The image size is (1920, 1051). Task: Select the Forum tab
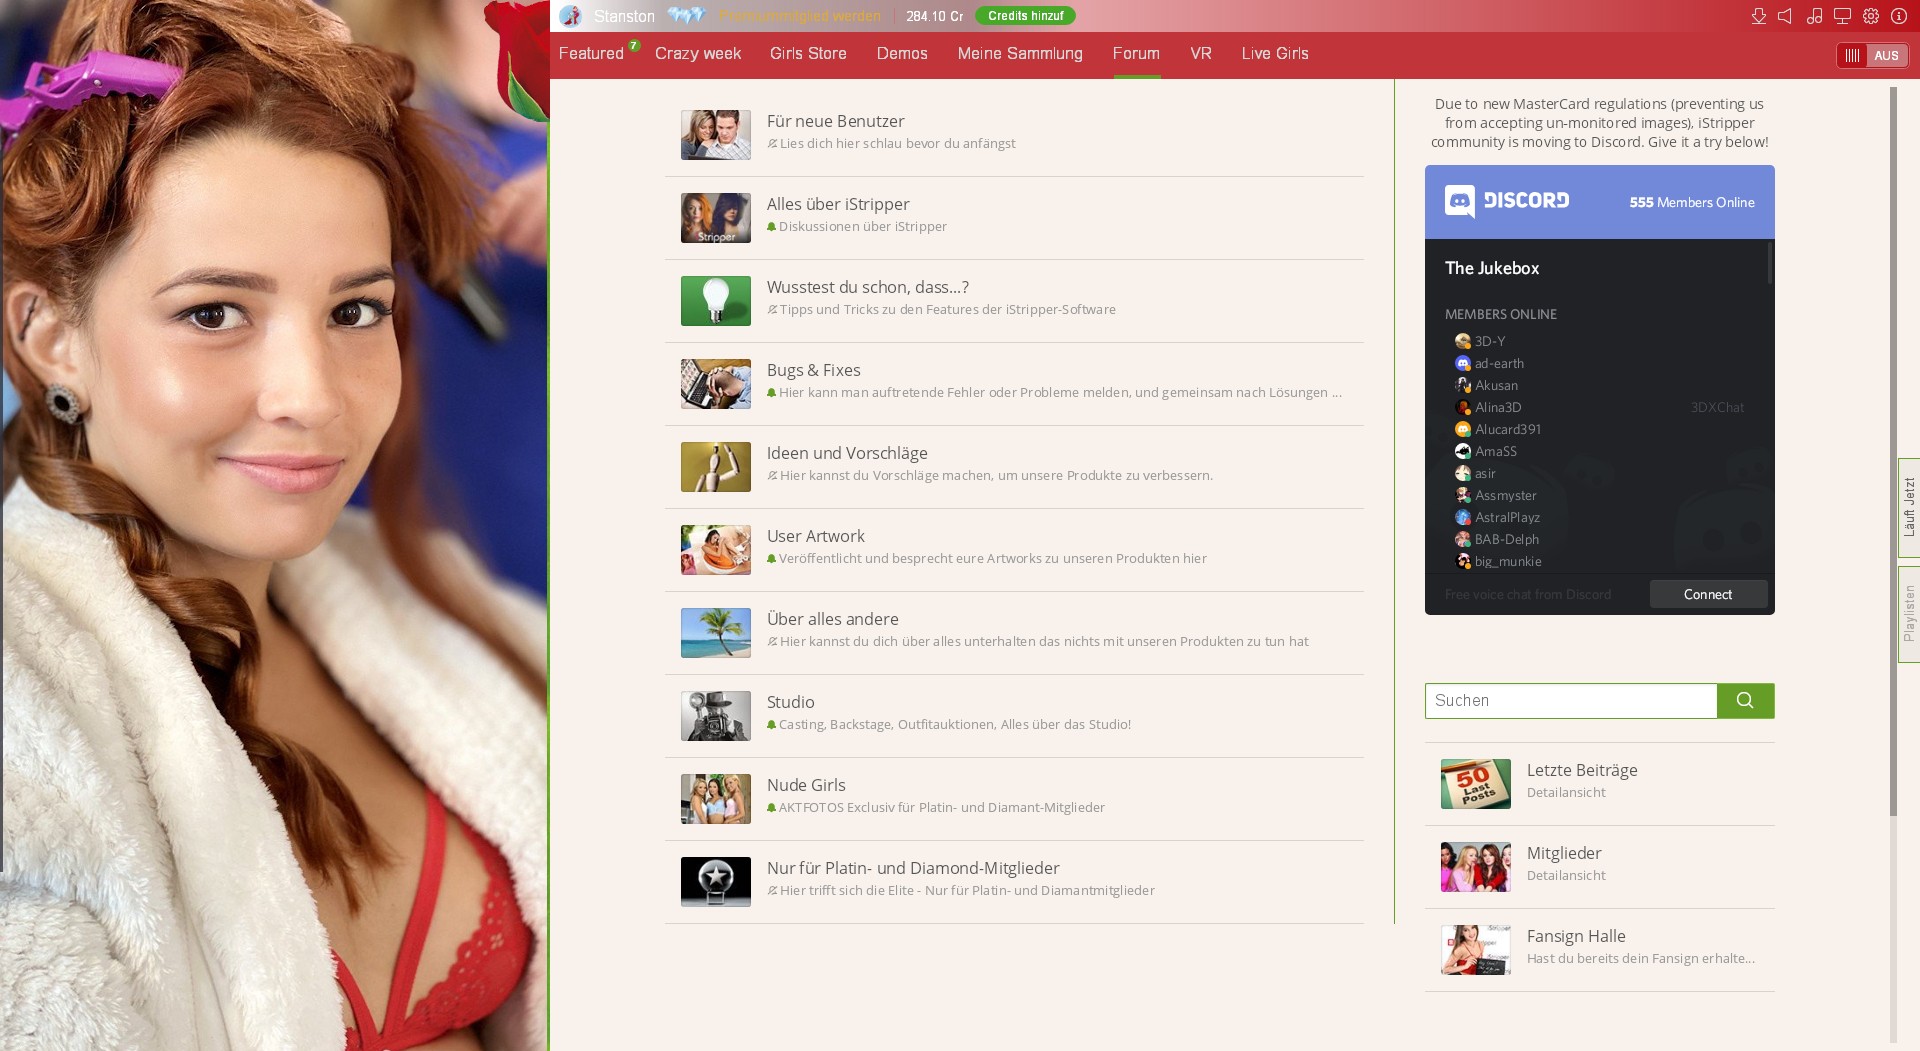[1136, 54]
